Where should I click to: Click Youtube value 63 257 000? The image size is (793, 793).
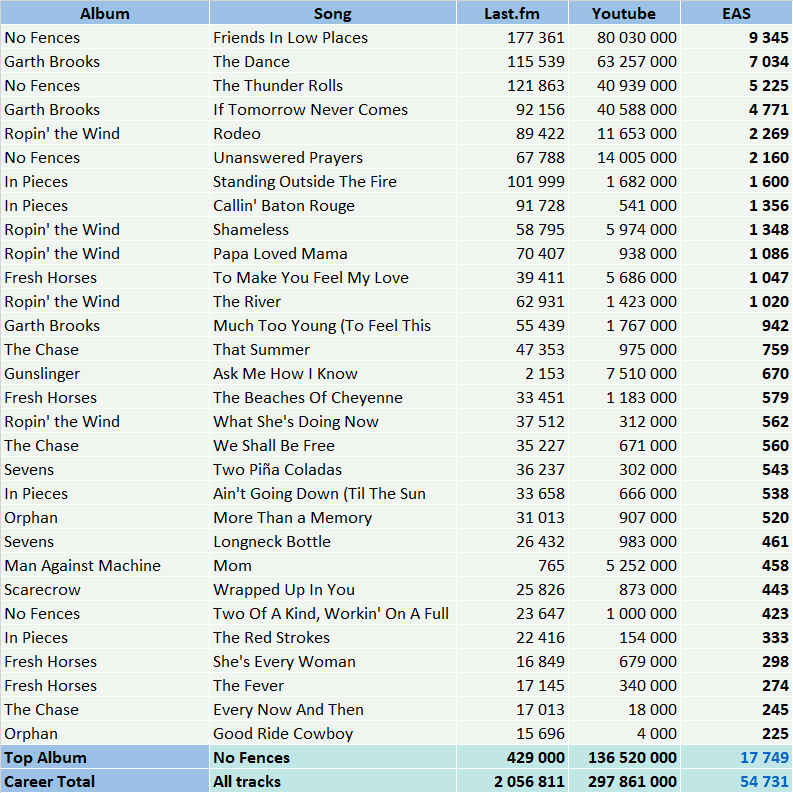click(x=624, y=61)
